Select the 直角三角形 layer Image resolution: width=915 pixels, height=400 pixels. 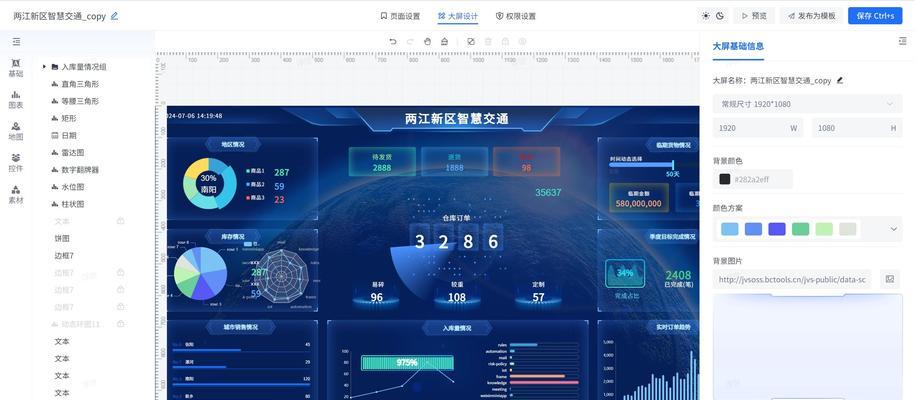(80, 84)
